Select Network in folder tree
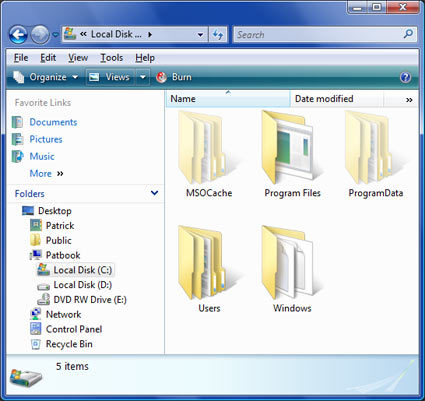Image resolution: width=425 pixels, height=401 pixels. pyautogui.click(x=63, y=314)
